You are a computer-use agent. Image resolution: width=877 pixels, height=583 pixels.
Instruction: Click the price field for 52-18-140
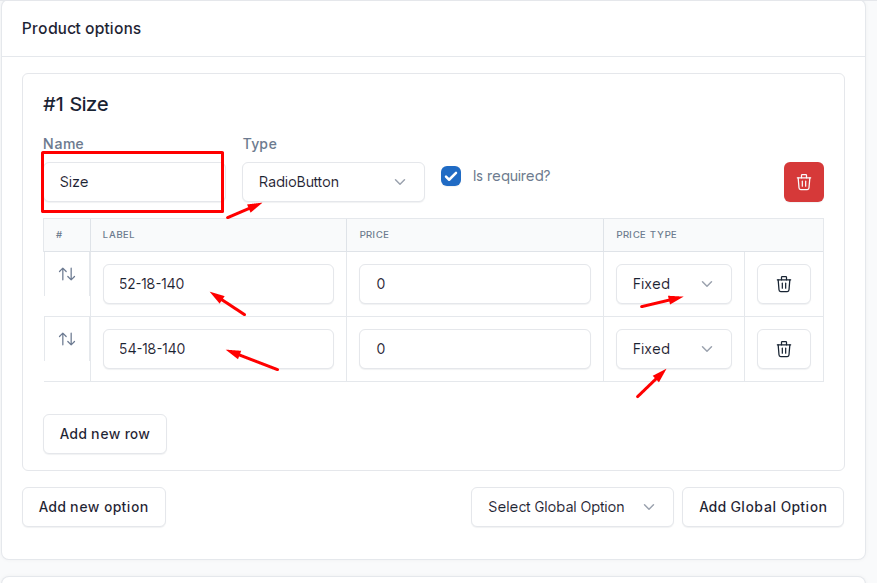(x=475, y=284)
